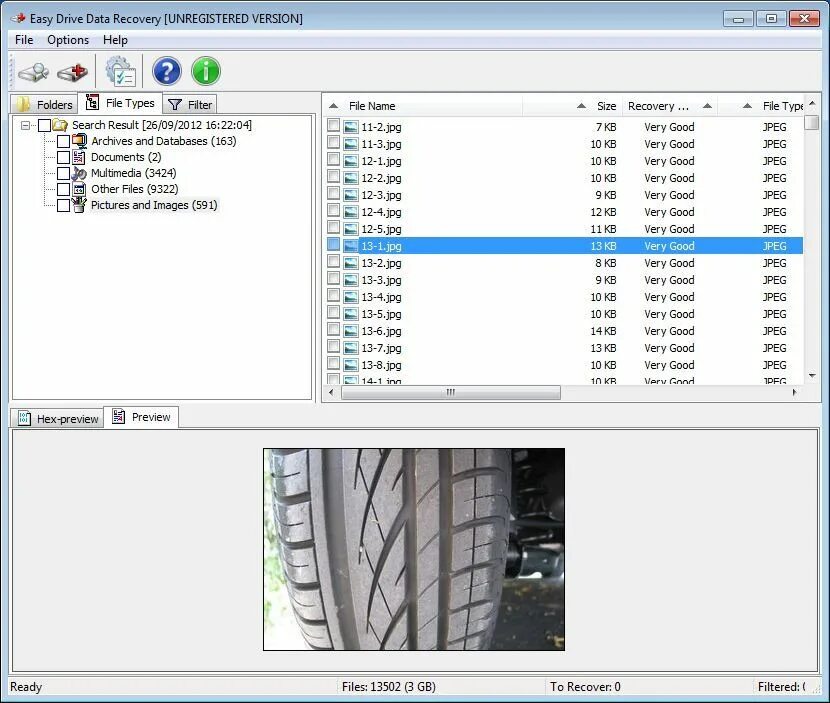The image size is (830, 703).
Task: Click the image icon of 12-1.jpg
Action: click(x=350, y=161)
